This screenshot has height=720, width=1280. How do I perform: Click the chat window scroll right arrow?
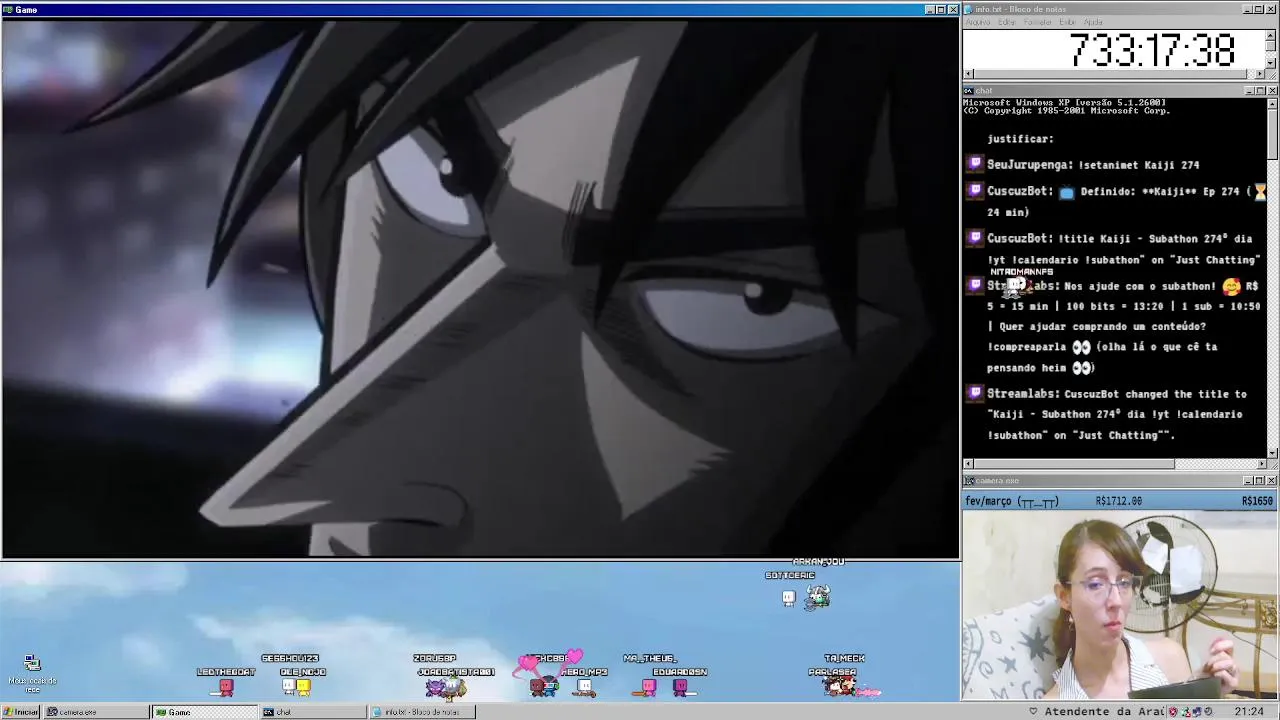[1261, 464]
